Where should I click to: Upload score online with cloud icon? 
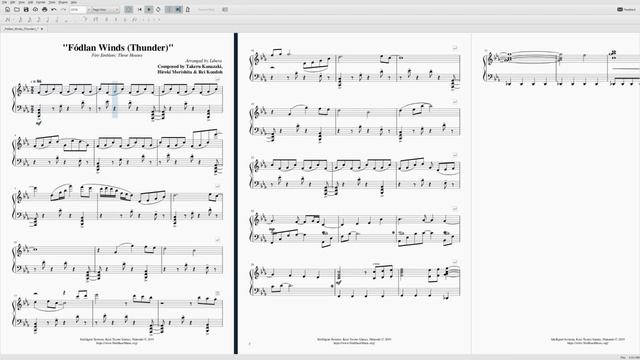pos(35,9)
